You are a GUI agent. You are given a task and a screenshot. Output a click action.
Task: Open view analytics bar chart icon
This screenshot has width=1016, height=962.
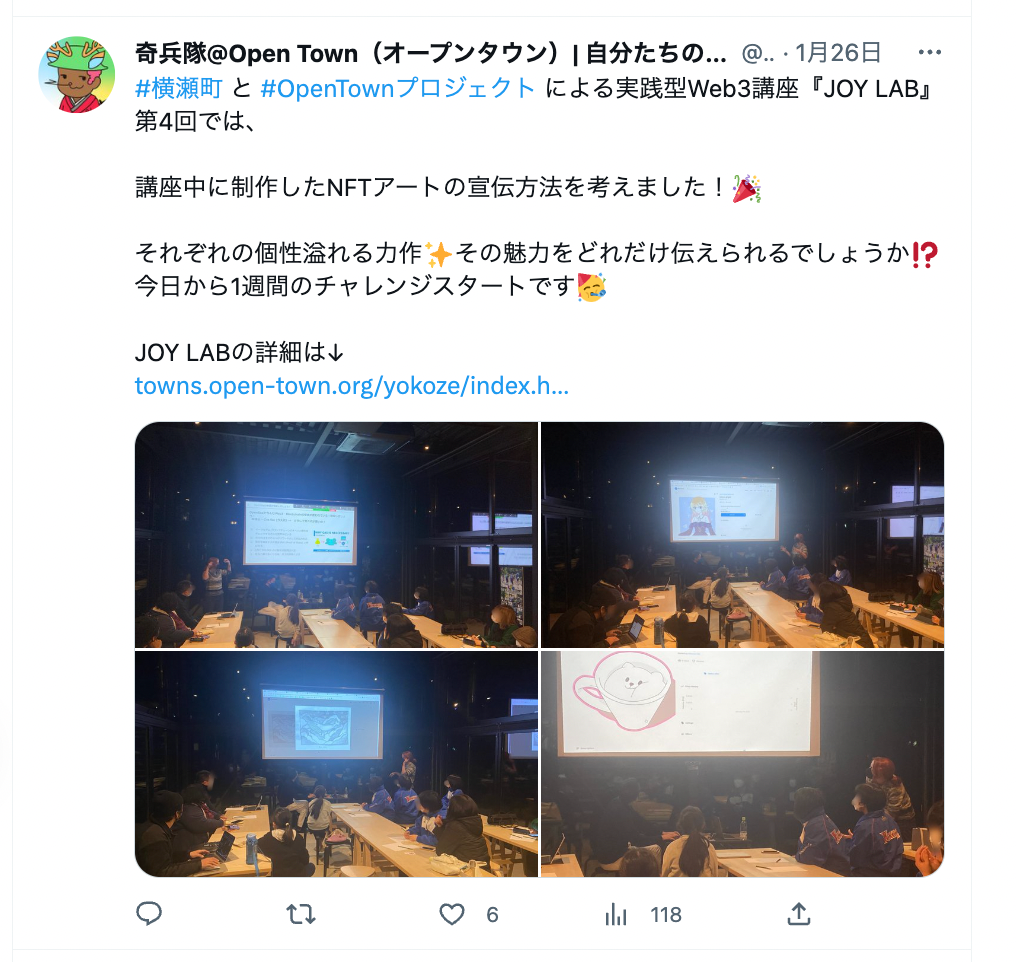click(616, 915)
